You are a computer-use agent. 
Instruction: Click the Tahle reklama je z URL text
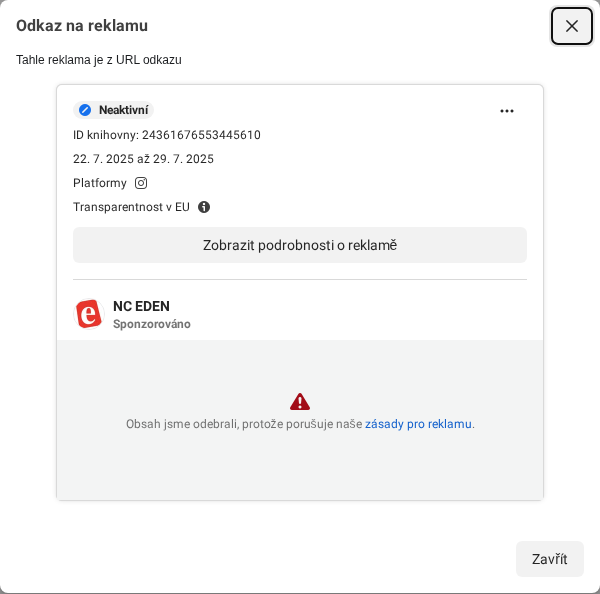pos(99,60)
